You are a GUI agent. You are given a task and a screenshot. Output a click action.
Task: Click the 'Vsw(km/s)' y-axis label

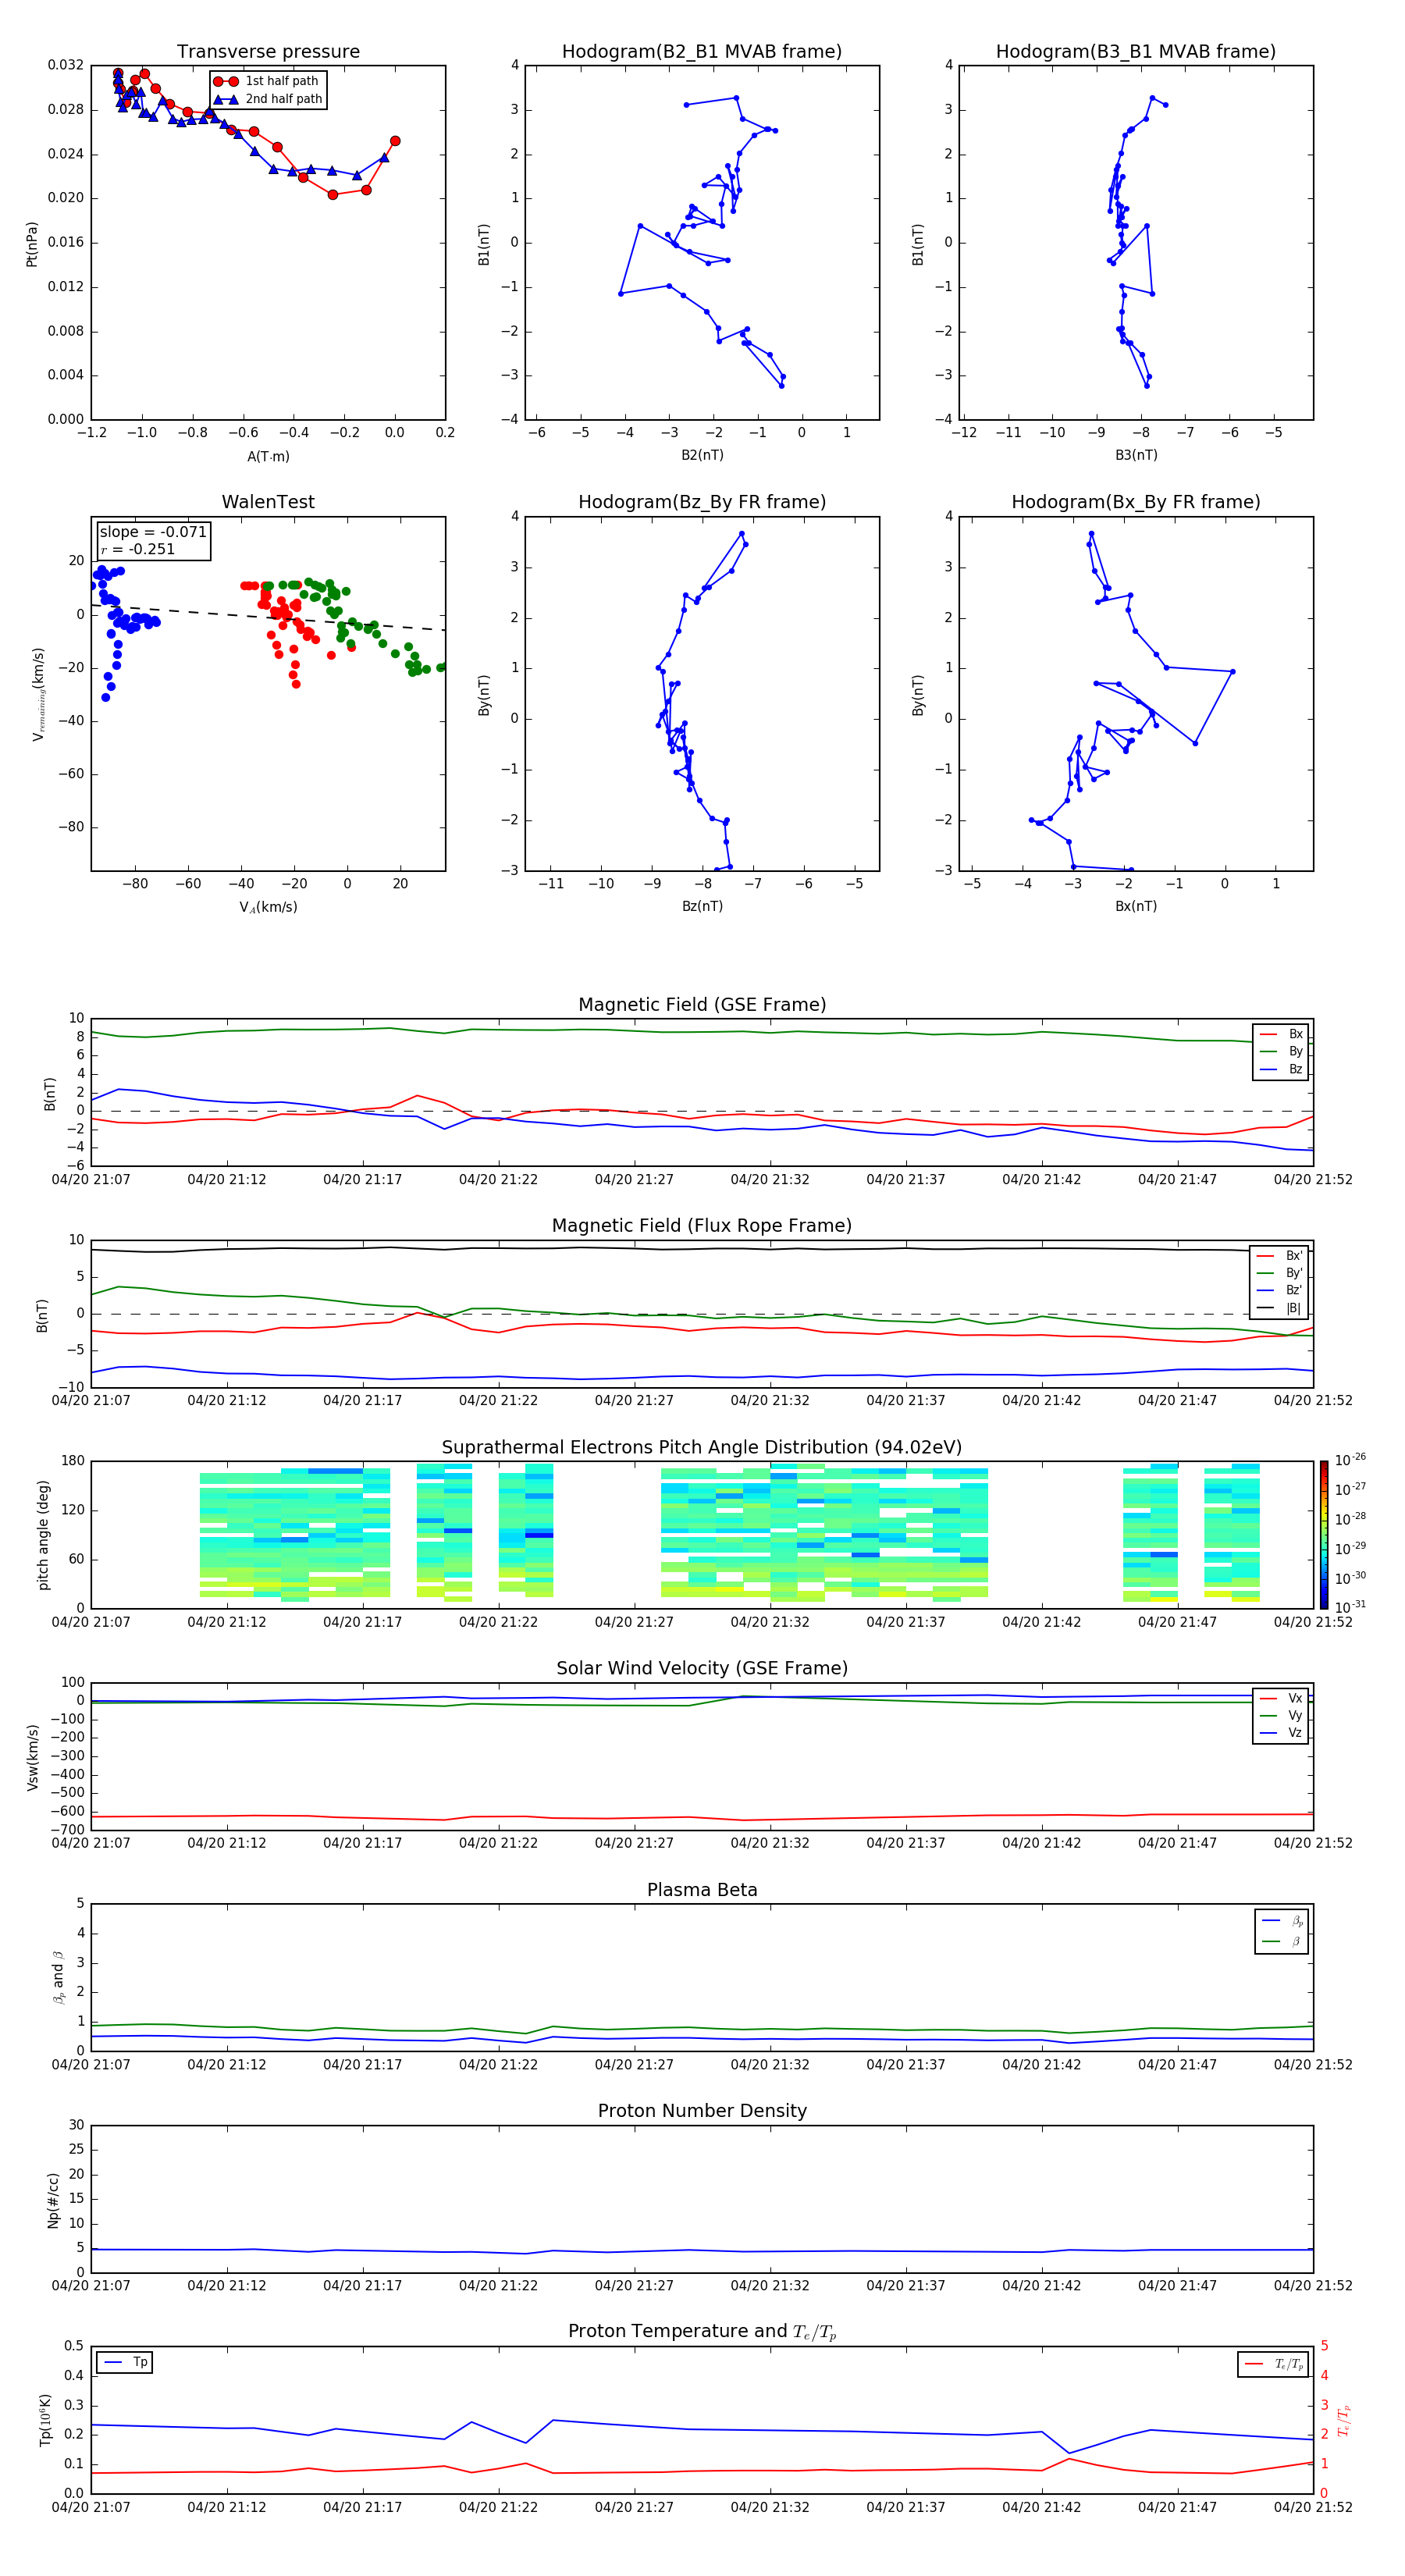(32, 1757)
